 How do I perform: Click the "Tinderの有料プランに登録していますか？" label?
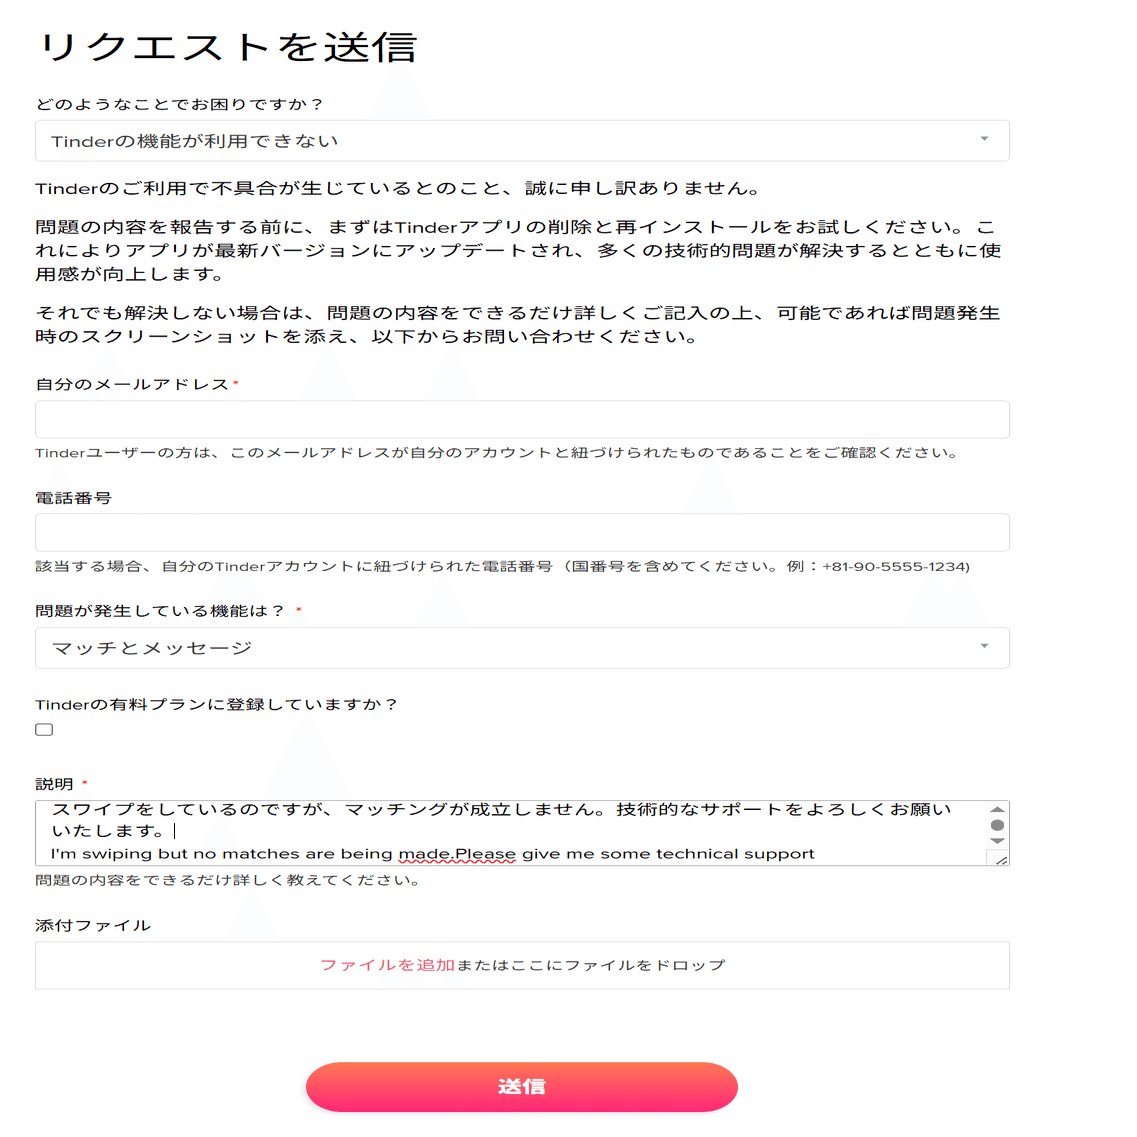click(x=217, y=704)
